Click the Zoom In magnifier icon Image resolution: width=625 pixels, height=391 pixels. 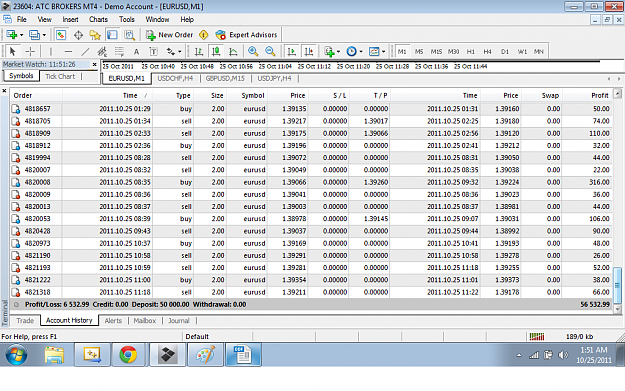click(253, 51)
